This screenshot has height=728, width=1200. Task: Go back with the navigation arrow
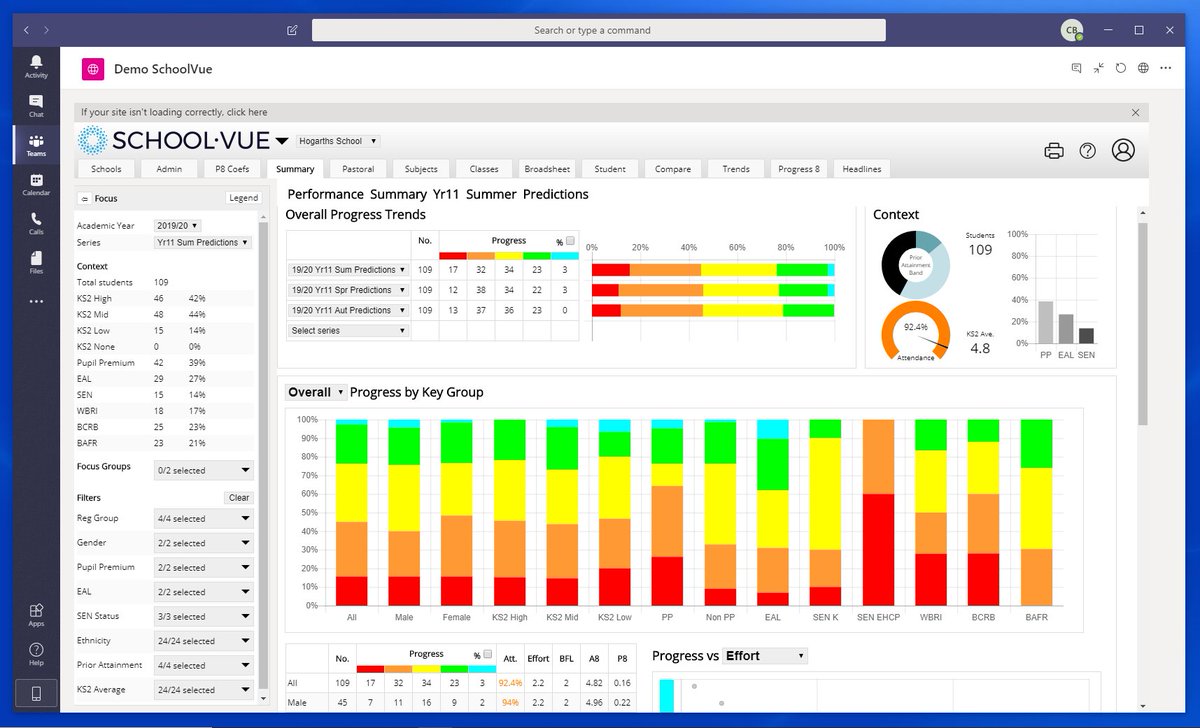(x=26, y=31)
